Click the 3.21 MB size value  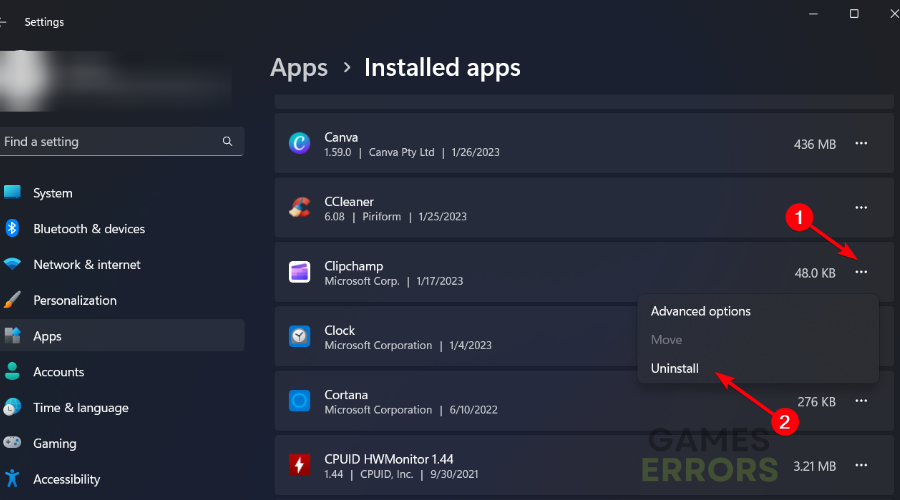814,466
